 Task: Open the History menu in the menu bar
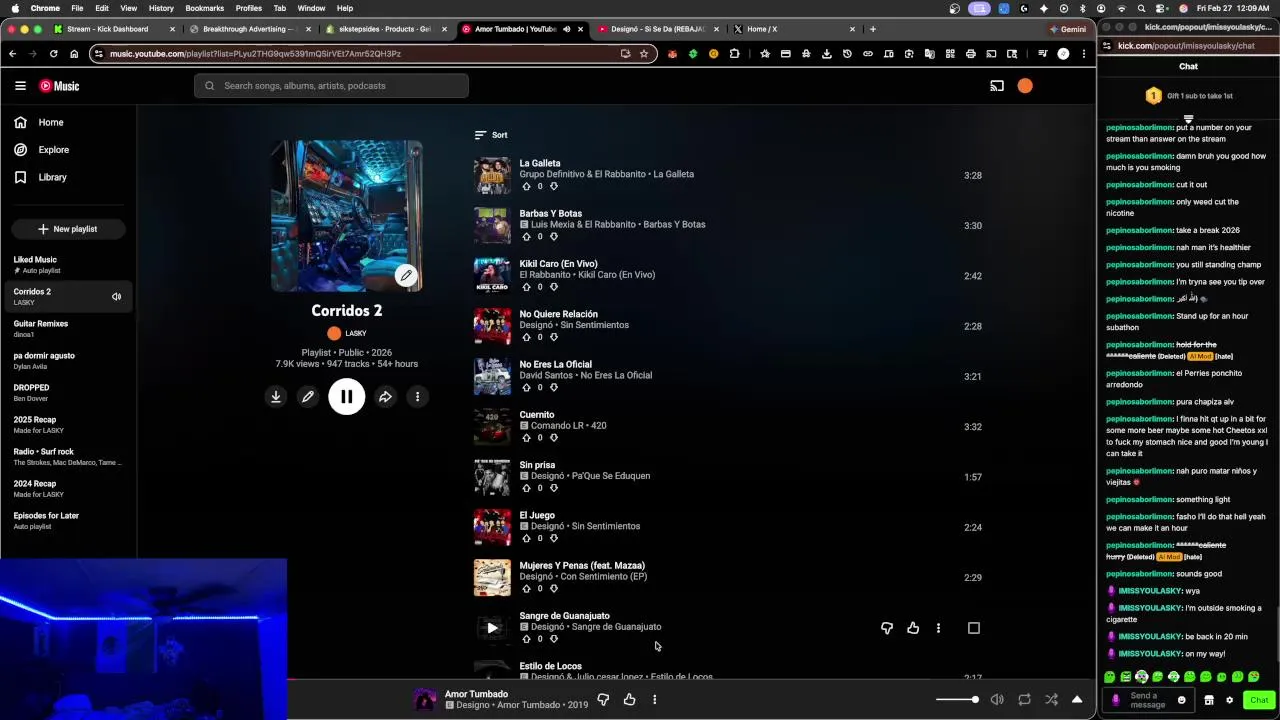[x=161, y=8]
